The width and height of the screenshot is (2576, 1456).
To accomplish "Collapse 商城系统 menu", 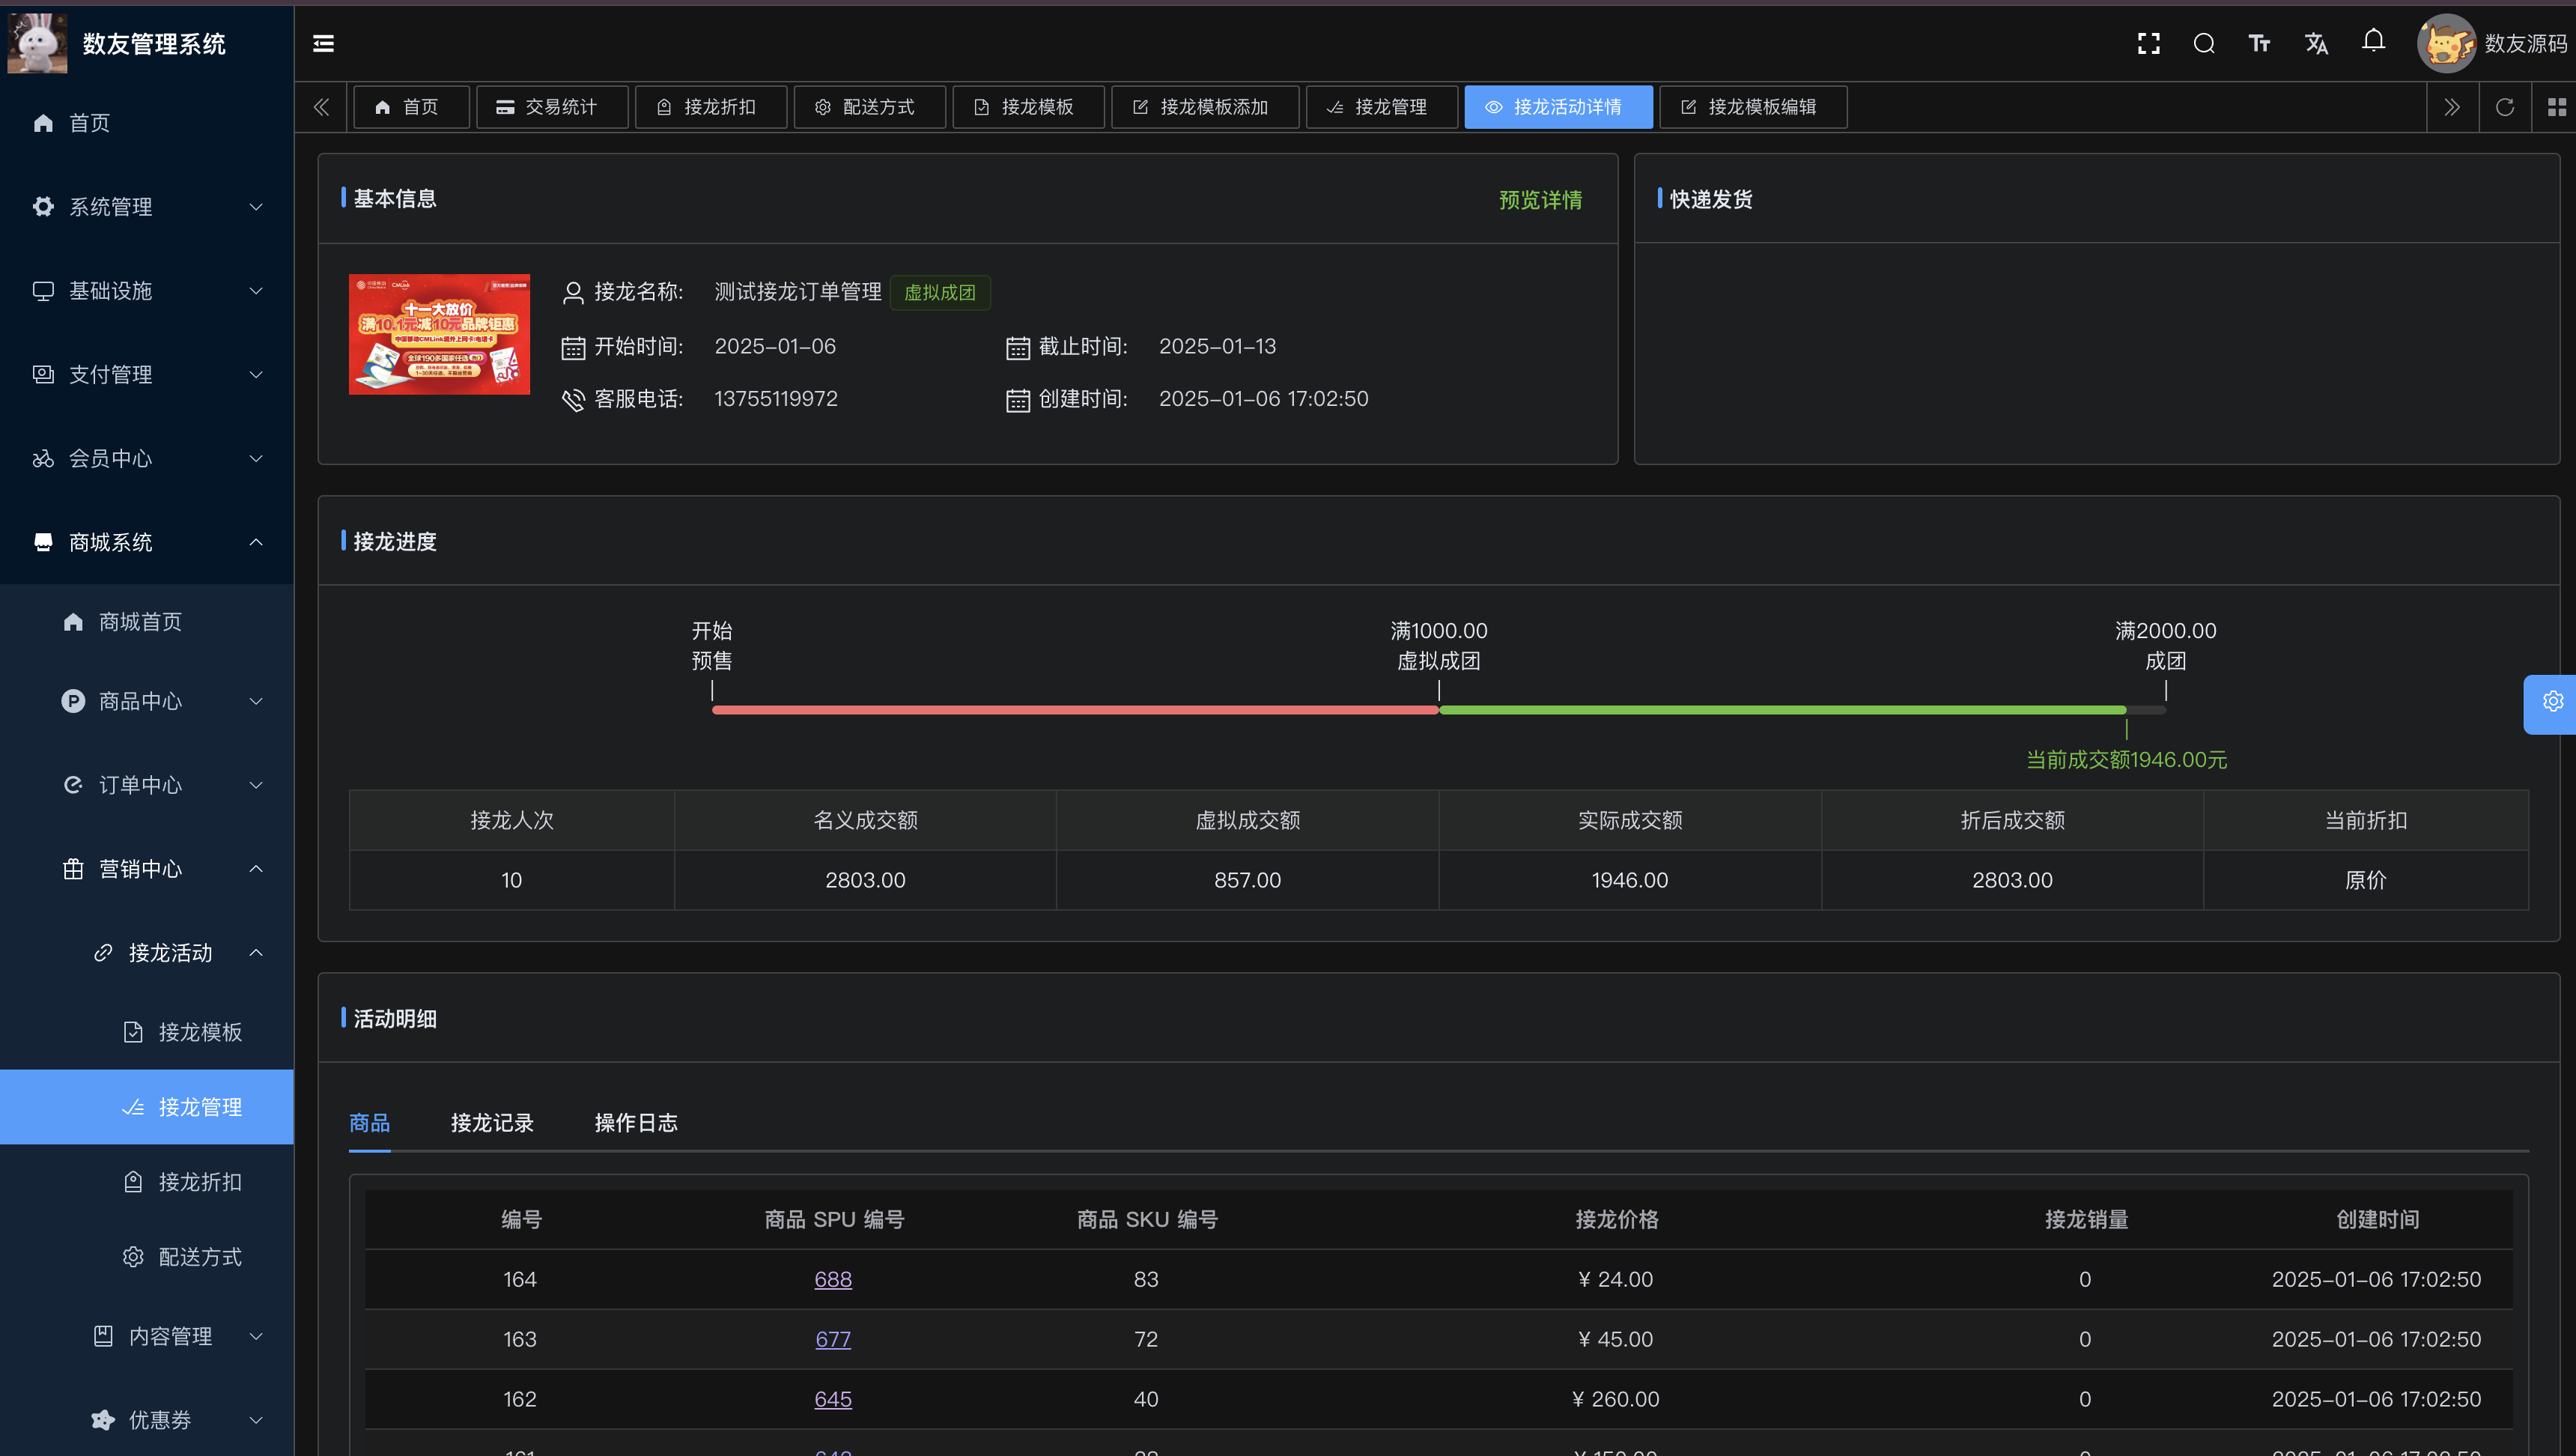I will coord(147,542).
